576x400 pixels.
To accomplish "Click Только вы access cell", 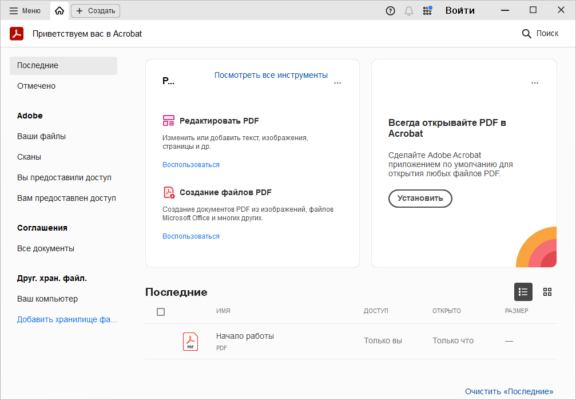I will point(383,340).
